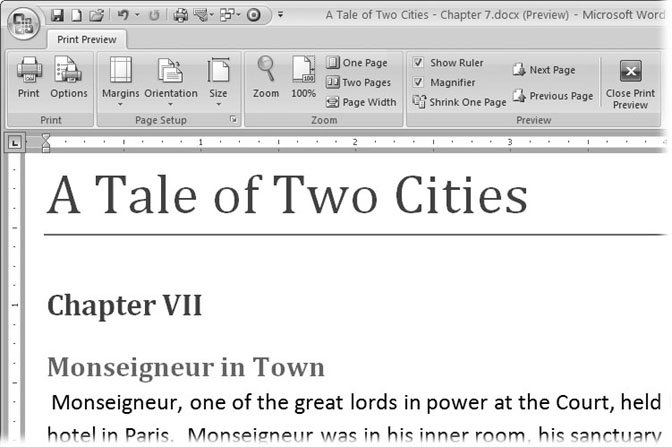Click the ruler tab selector box
The height and width of the screenshot is (447, 672).
tap(11, 143)
